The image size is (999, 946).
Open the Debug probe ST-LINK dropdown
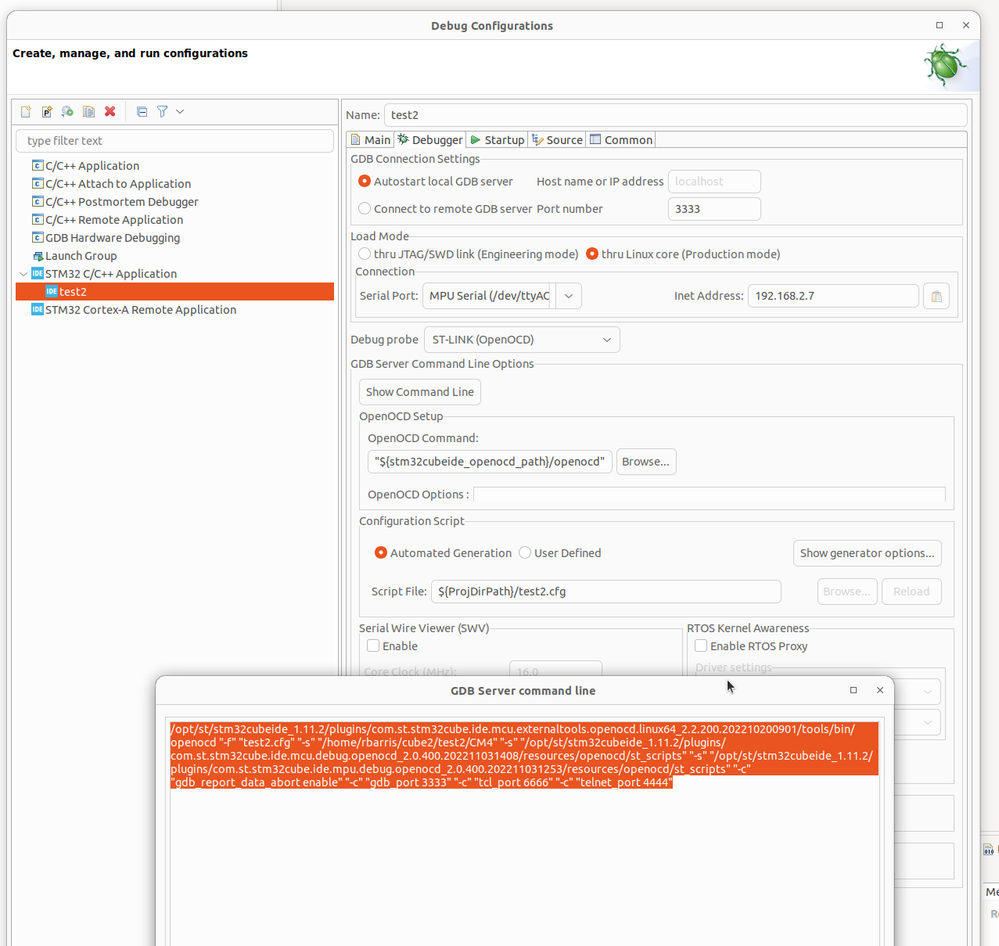pyautogui.click(x=522, y=340)
